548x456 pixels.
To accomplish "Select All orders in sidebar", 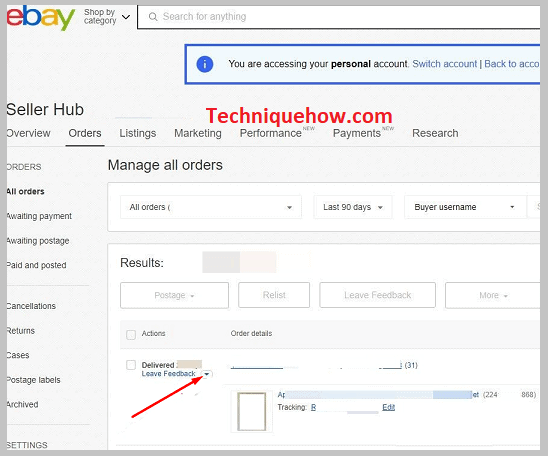I will [25, 191].
